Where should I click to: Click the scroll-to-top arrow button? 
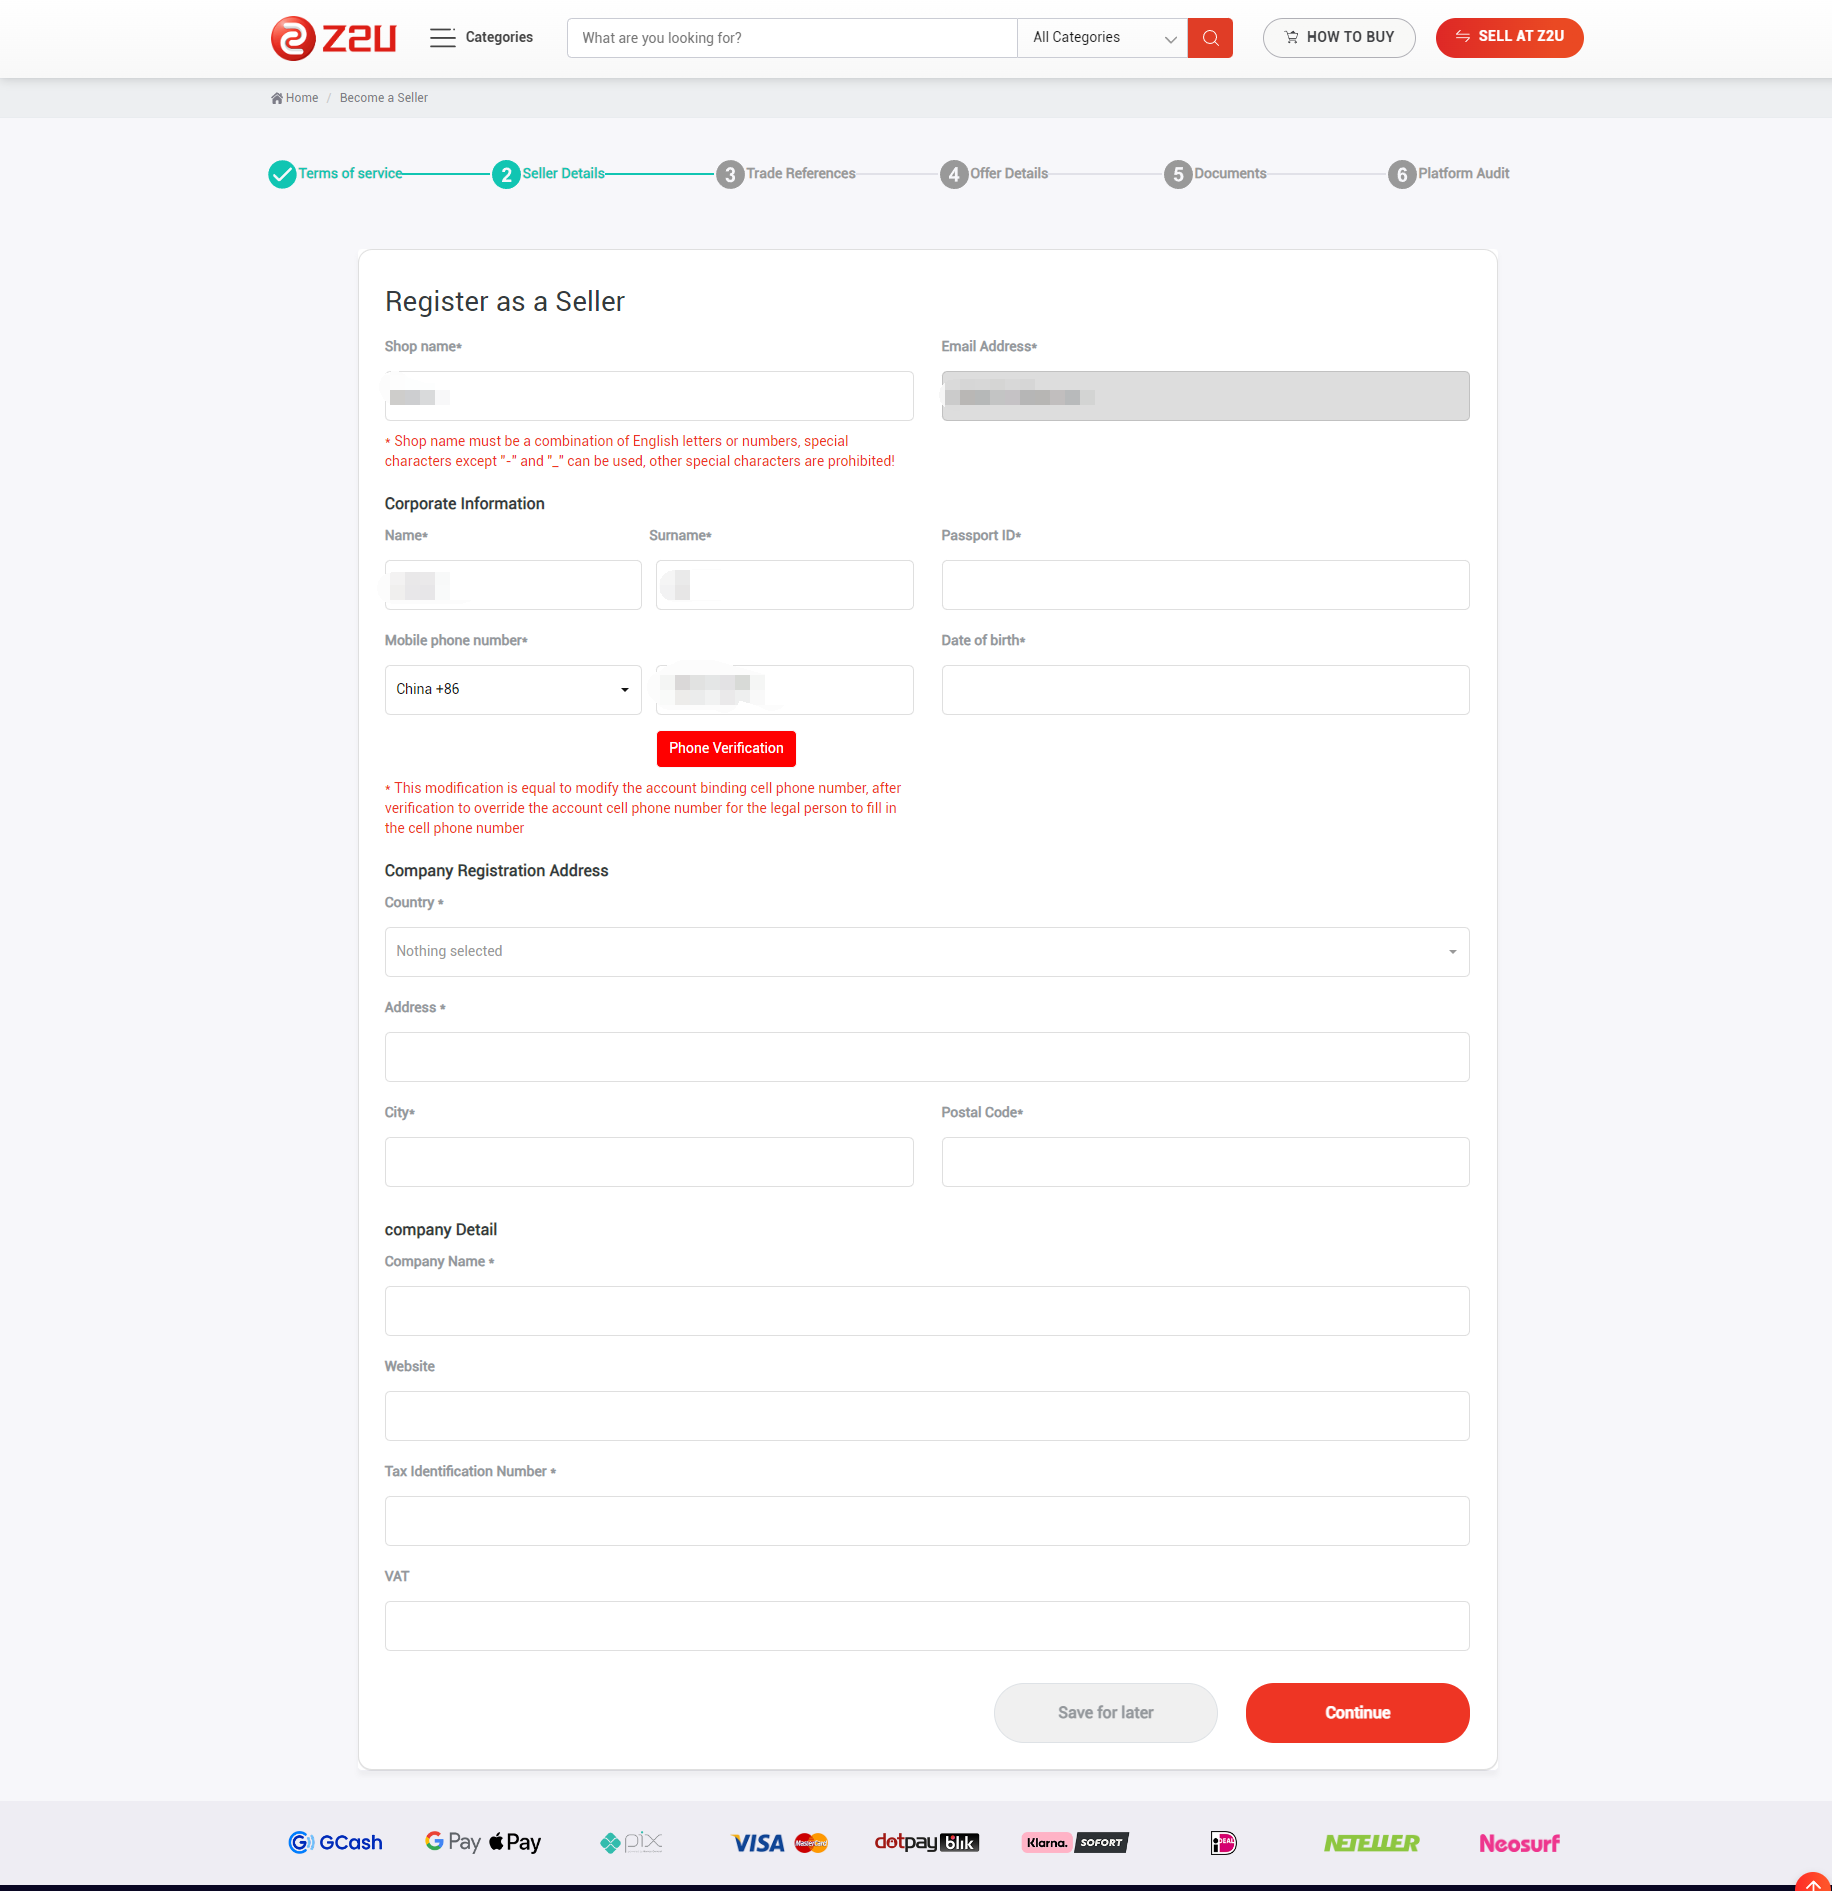point(1812,1881)
